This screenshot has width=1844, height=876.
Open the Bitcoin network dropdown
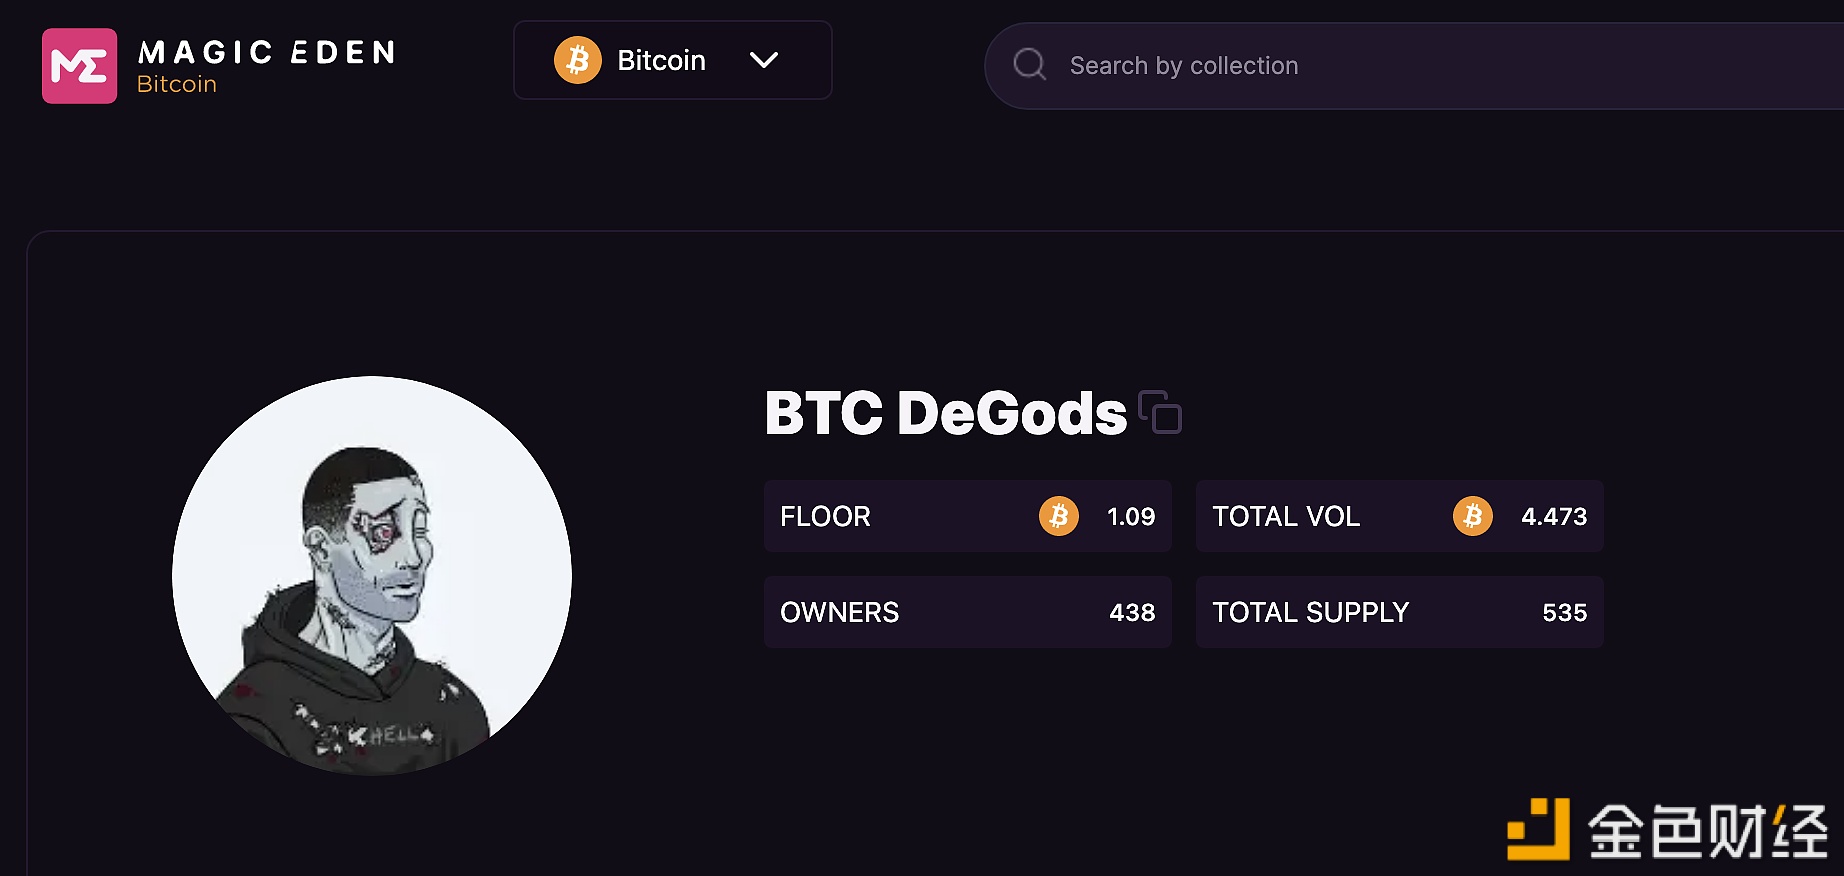point(671,60)
